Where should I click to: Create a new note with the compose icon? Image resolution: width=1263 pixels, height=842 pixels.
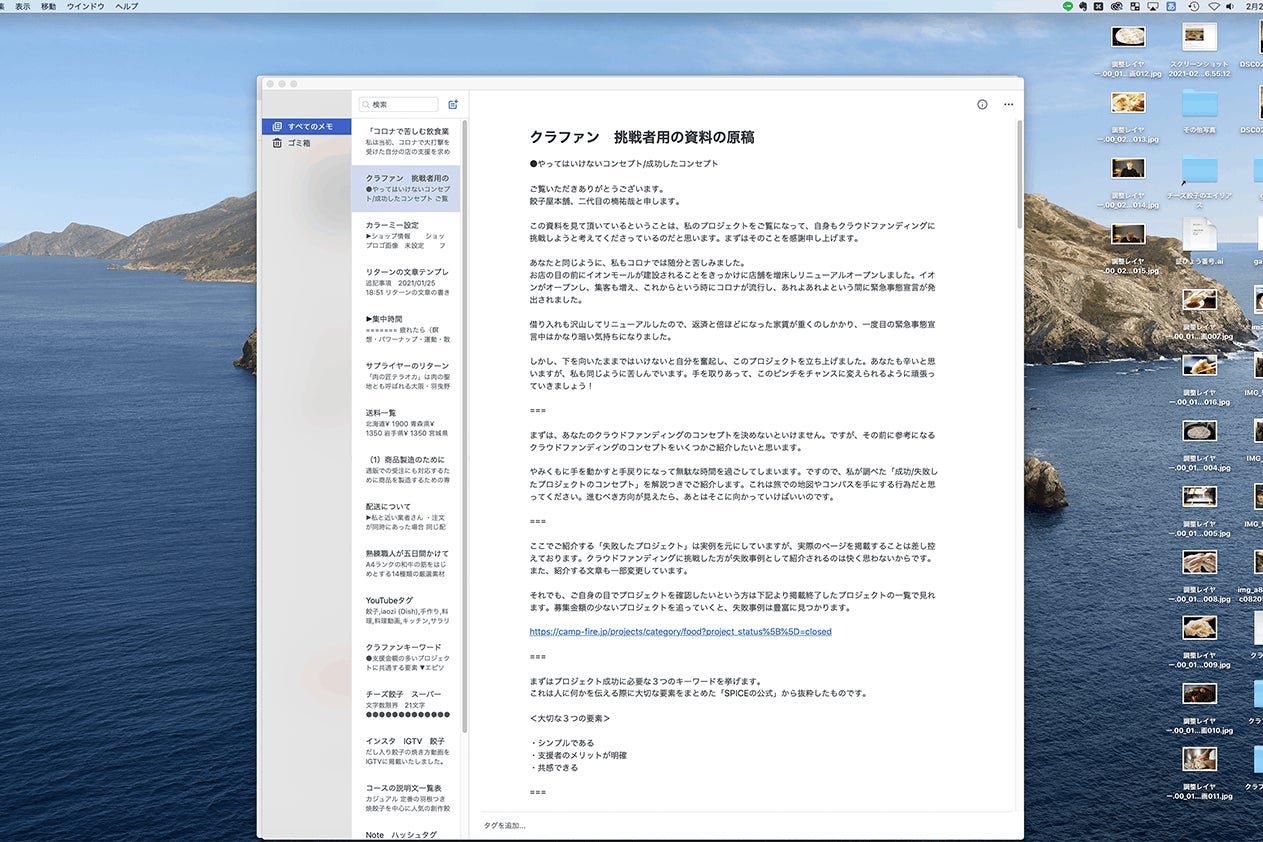coord(453,104)
